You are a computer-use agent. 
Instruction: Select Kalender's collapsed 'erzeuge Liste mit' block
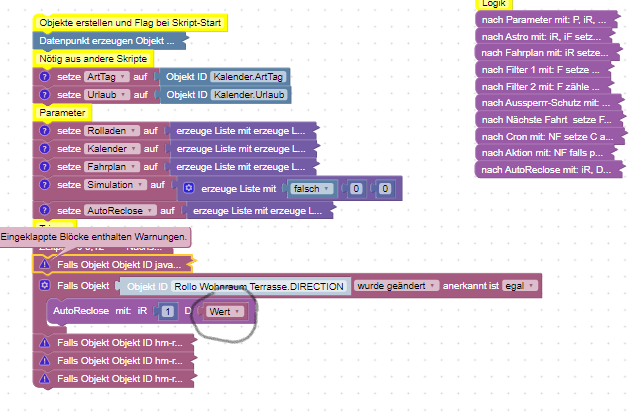pyautogui.click(x=241, y=149)
